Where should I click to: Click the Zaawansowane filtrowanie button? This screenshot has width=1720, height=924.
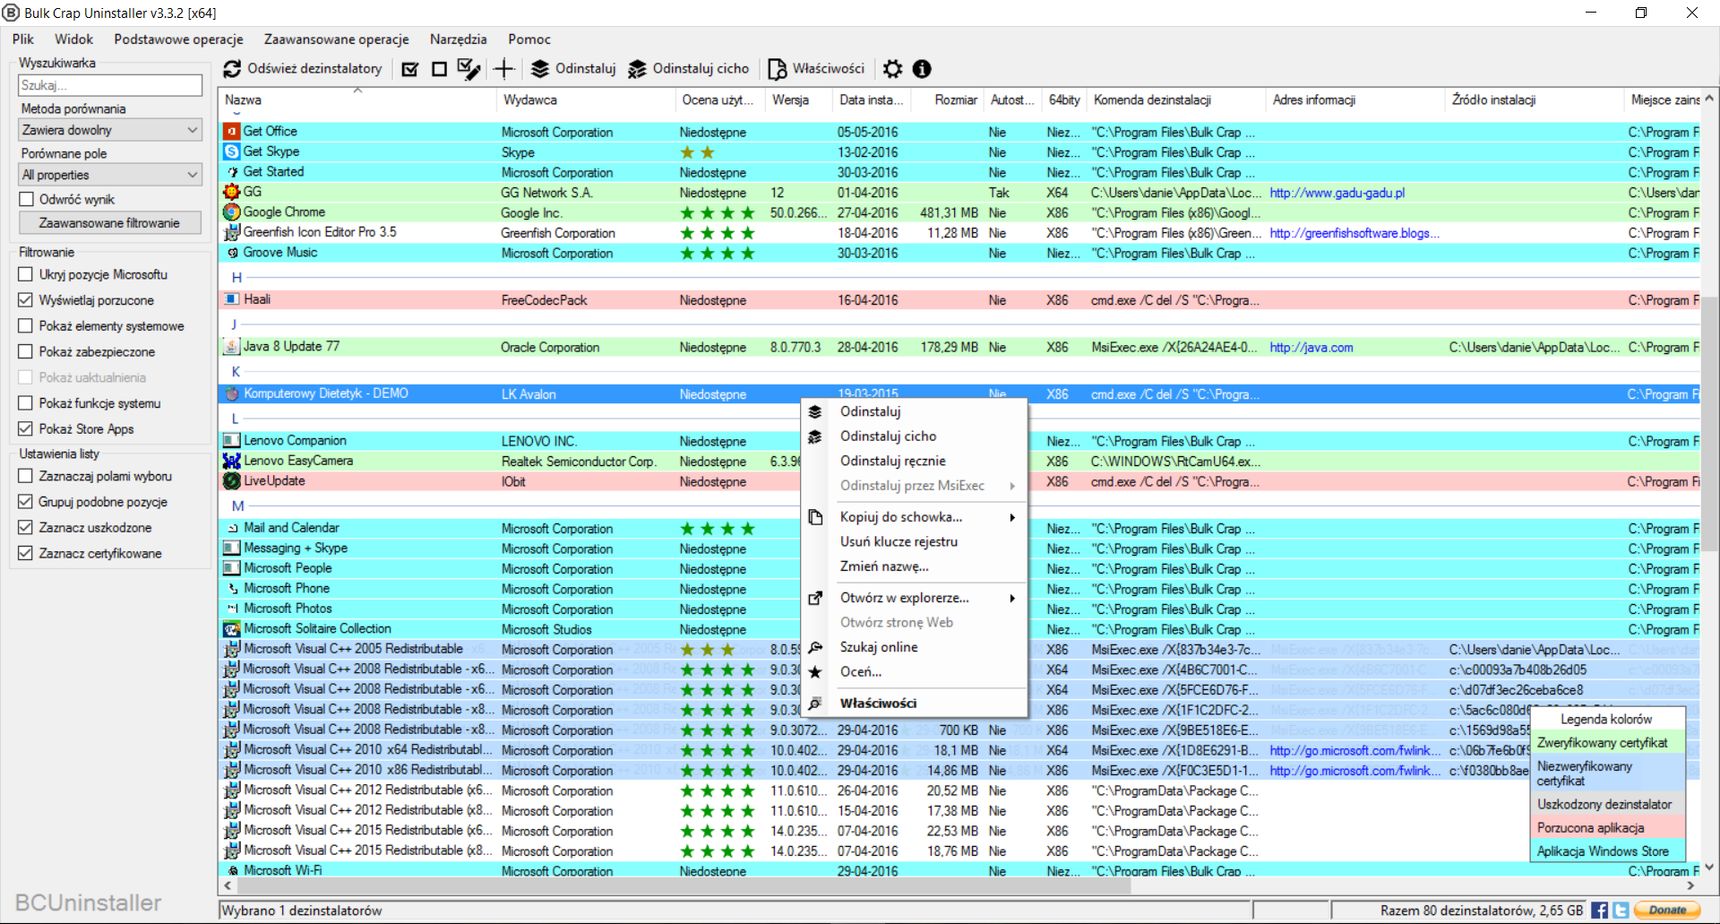(110, 223)
